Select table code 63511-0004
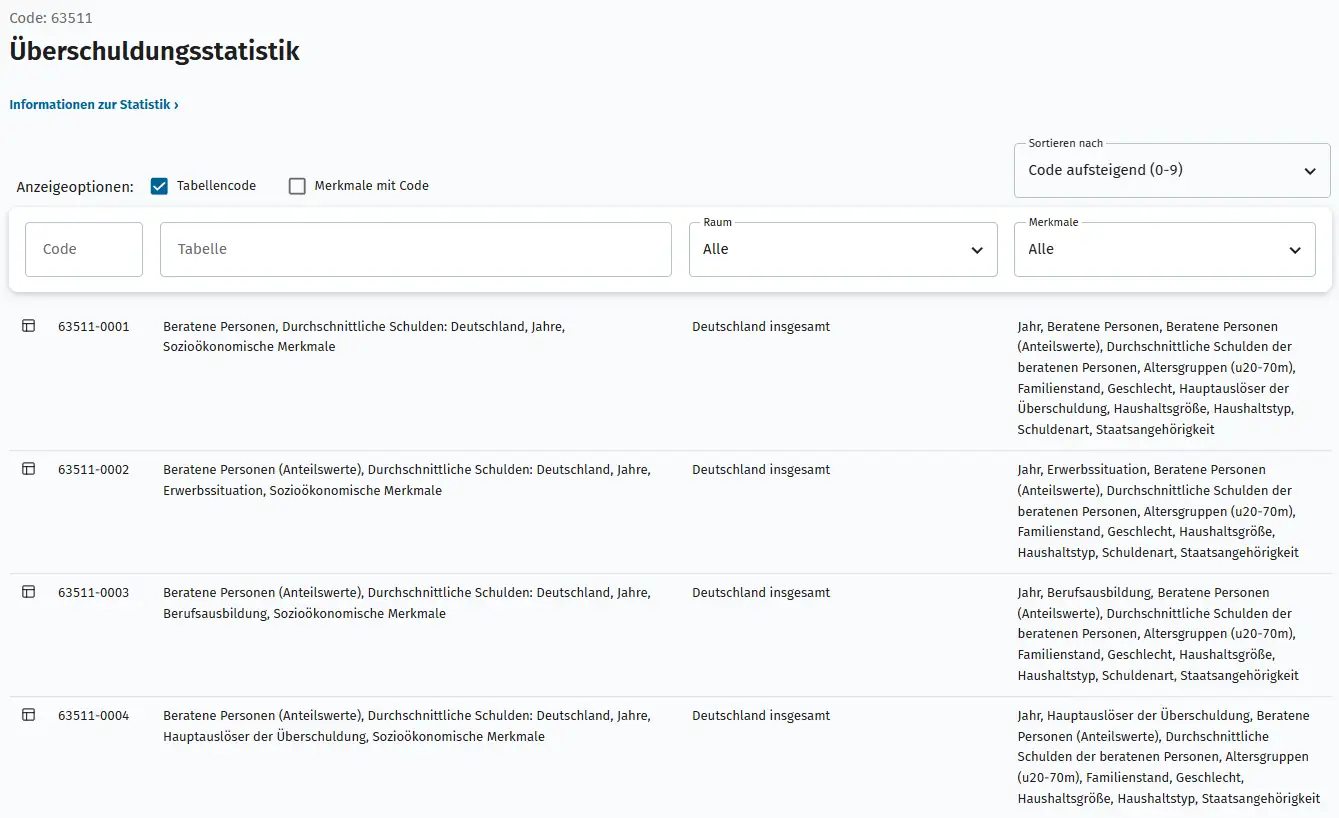The width and height of the screenshot is (1339, 818). click(x=94, y=715)
